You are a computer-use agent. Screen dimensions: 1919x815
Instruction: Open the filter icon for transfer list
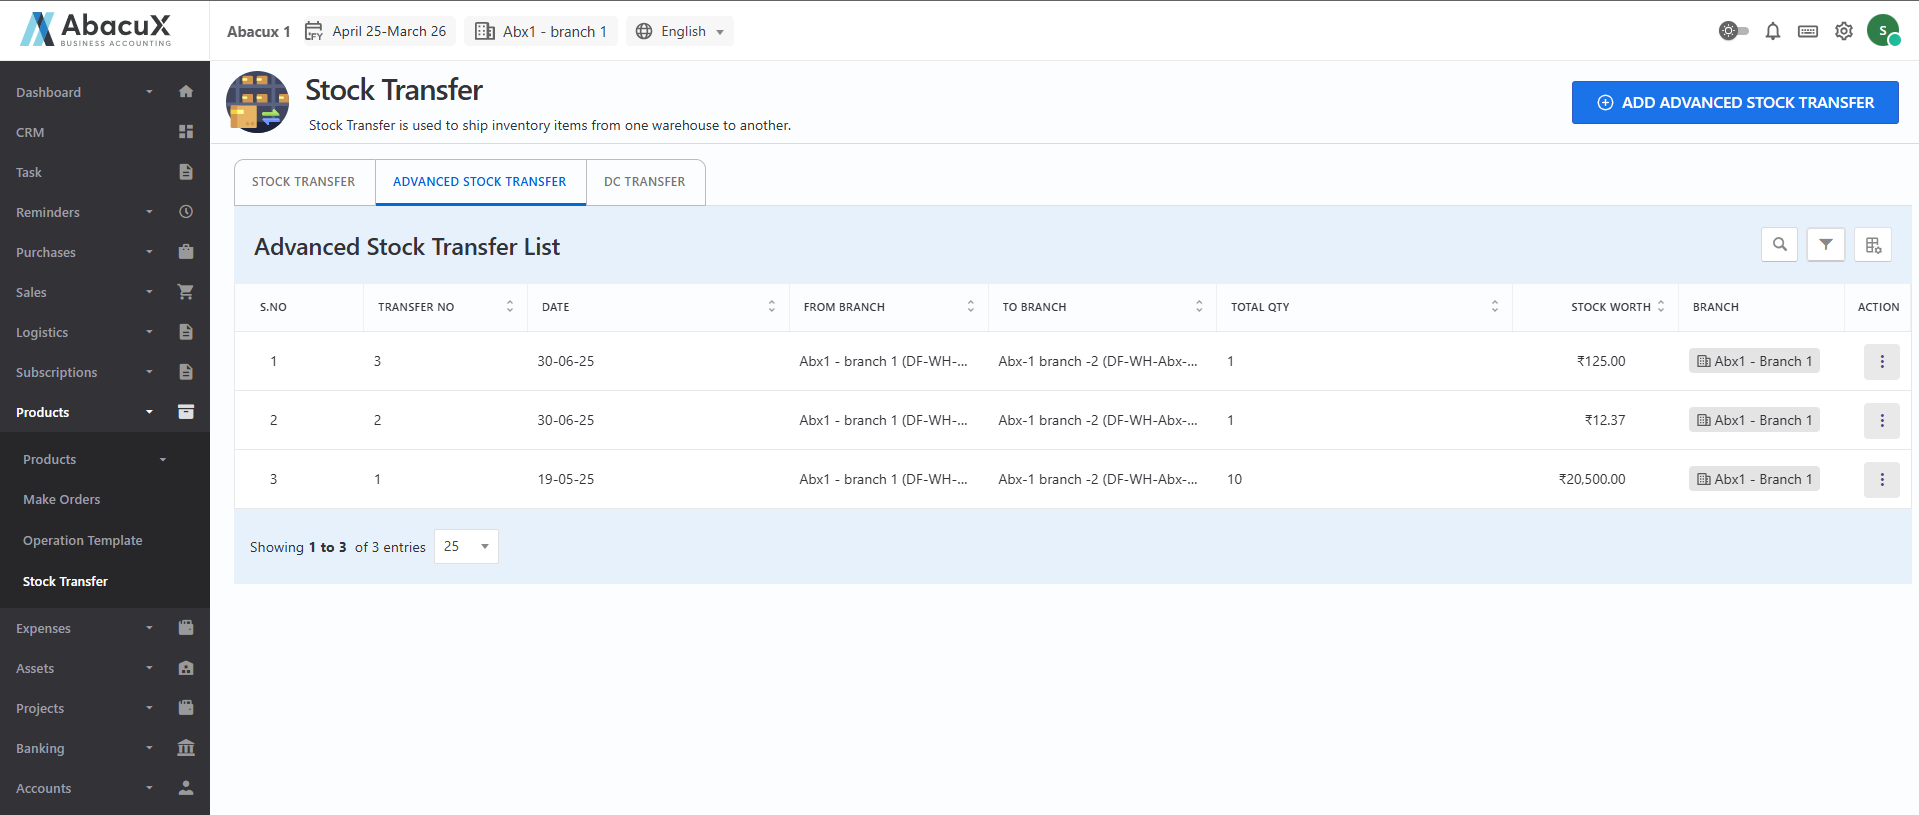(1825, 245)
